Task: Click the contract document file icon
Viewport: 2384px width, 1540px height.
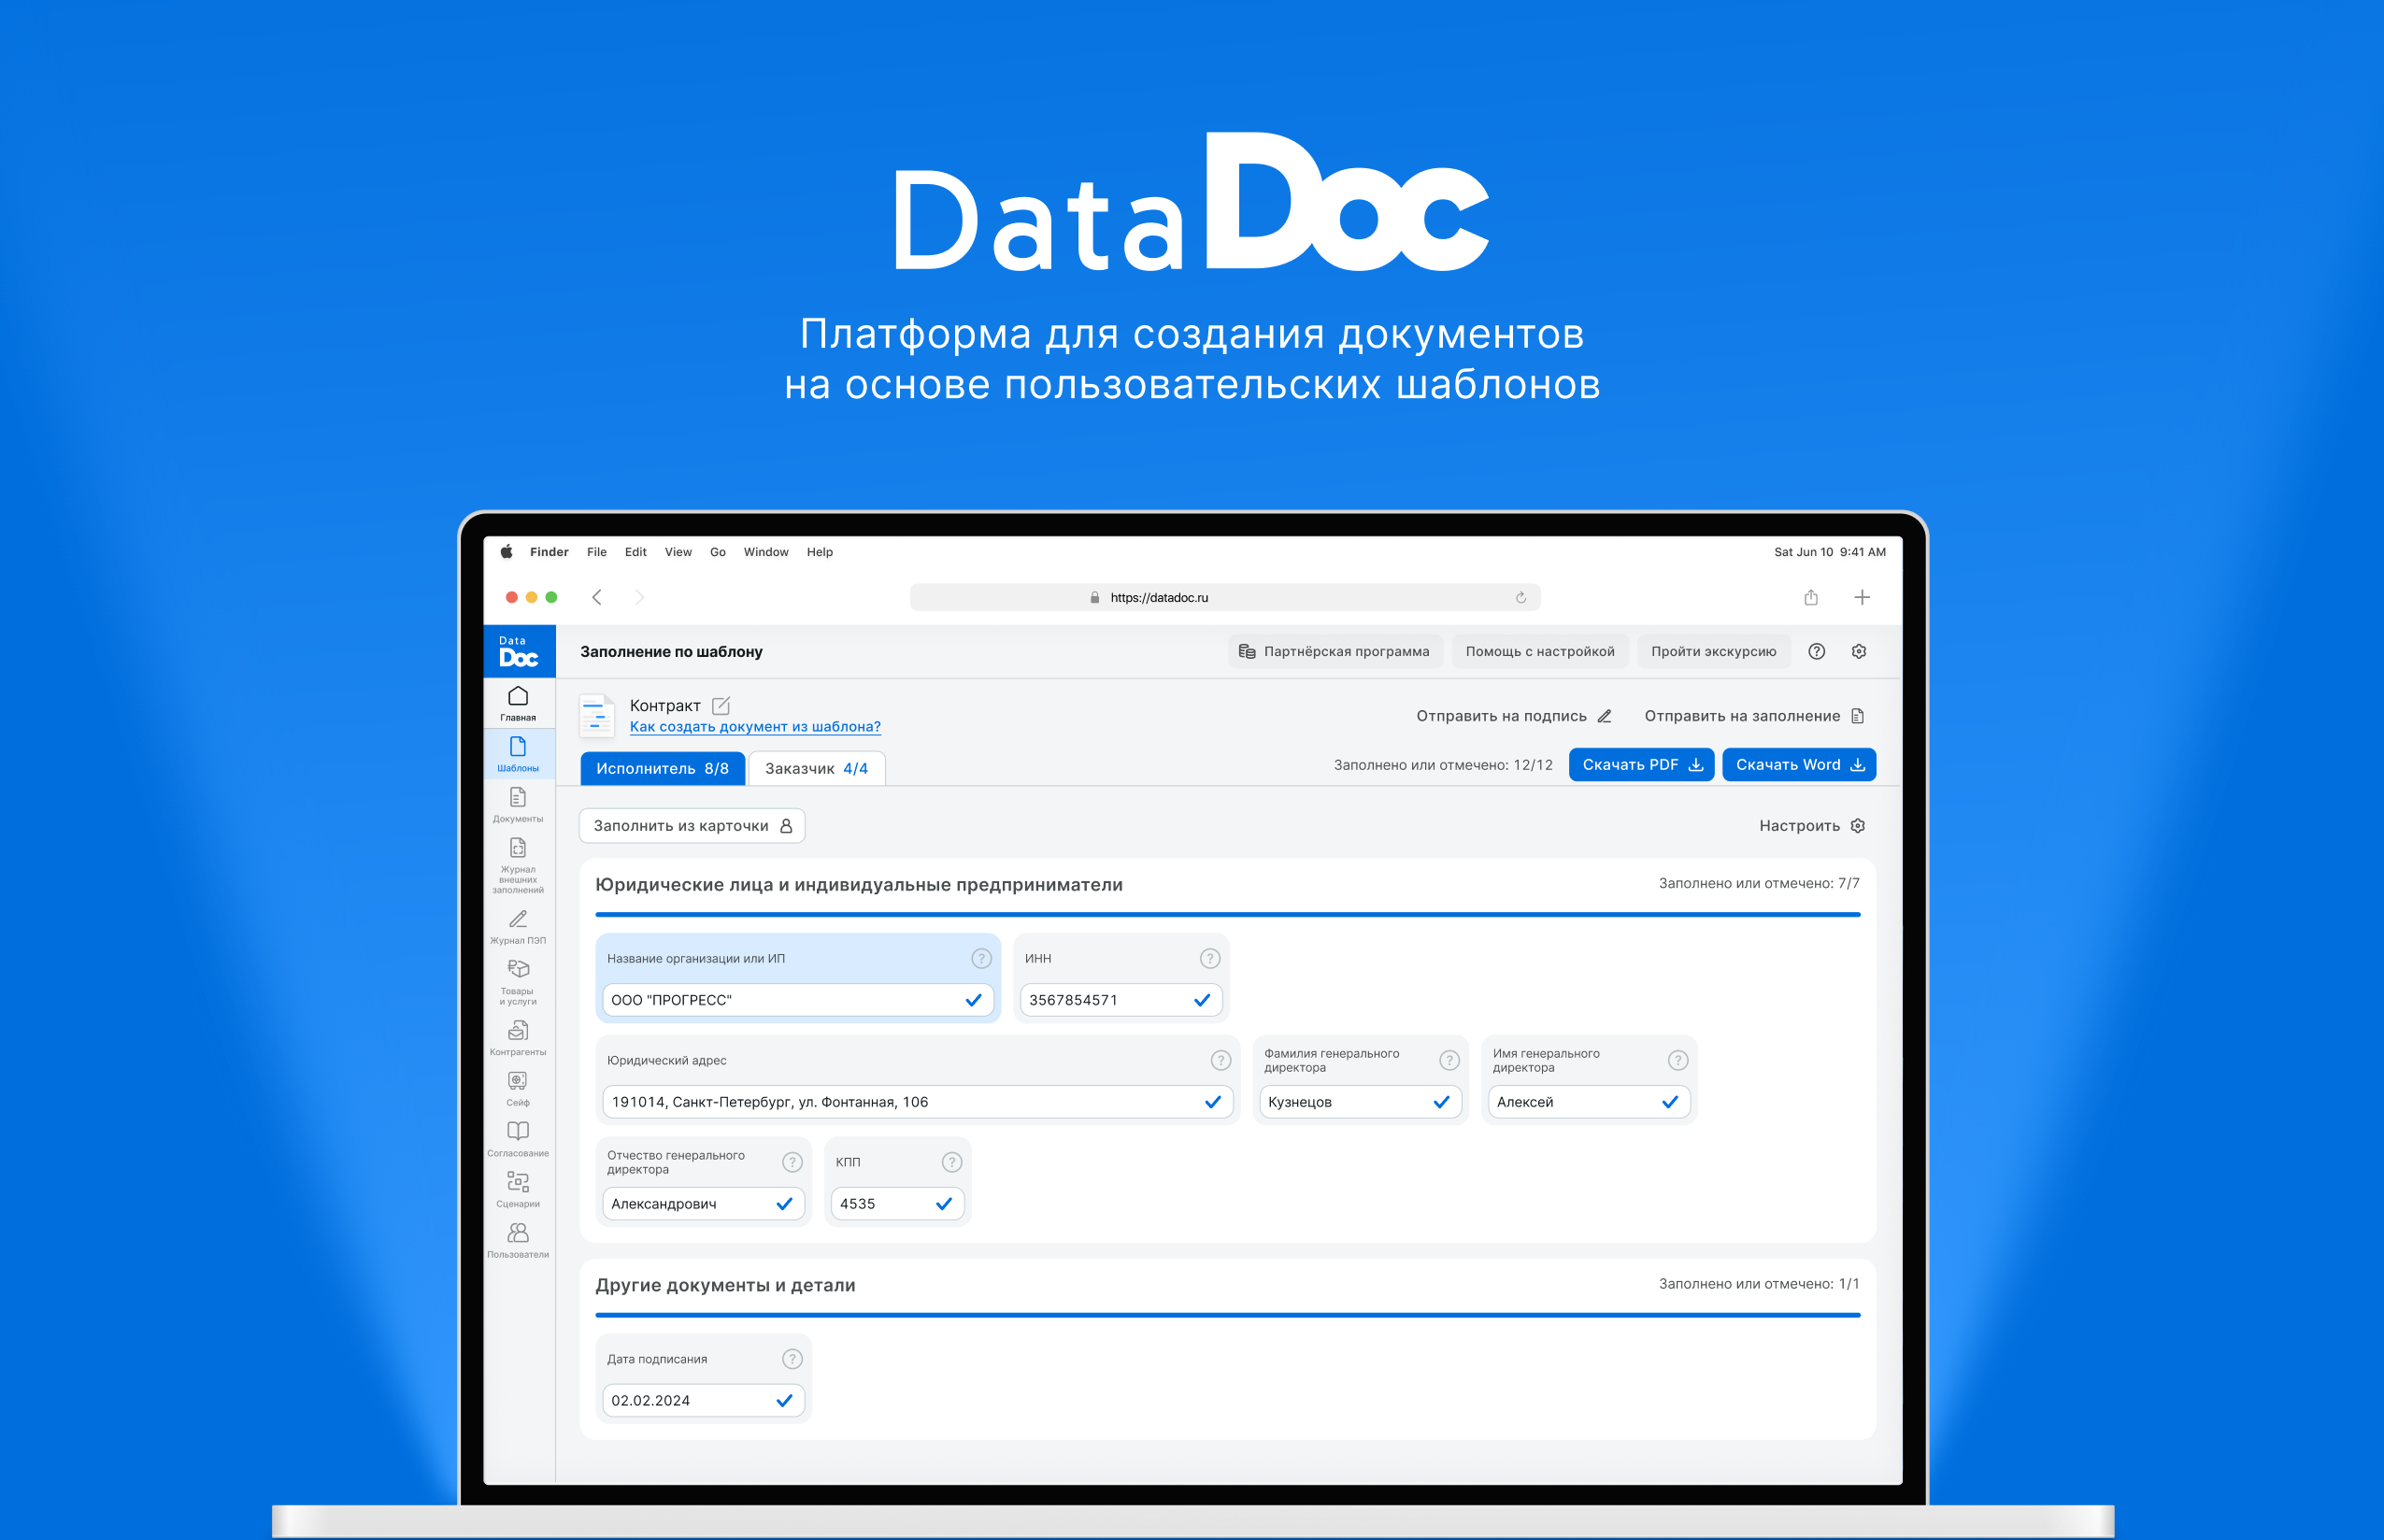Action: (x=597, y=716)
